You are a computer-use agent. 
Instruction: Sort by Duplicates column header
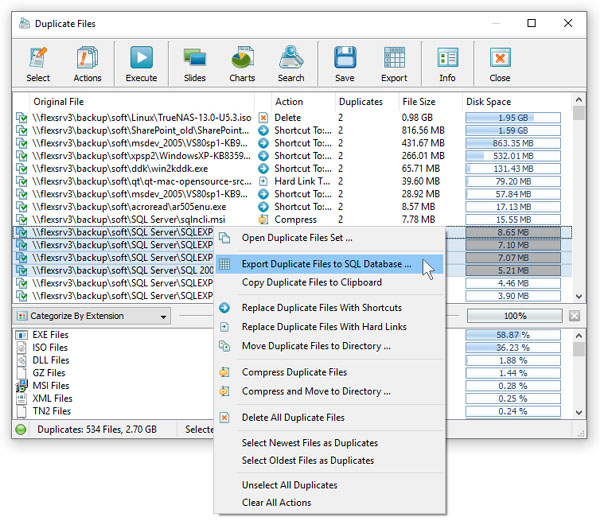coord(367,102)
